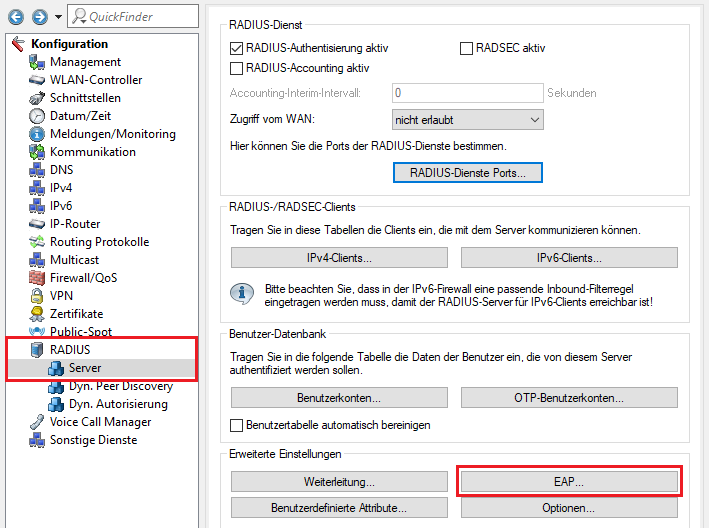Click the Dyn. Autorisierung icon
This screenshot has width=709, height=528.
pyautogui.click(x=56, y=404)
